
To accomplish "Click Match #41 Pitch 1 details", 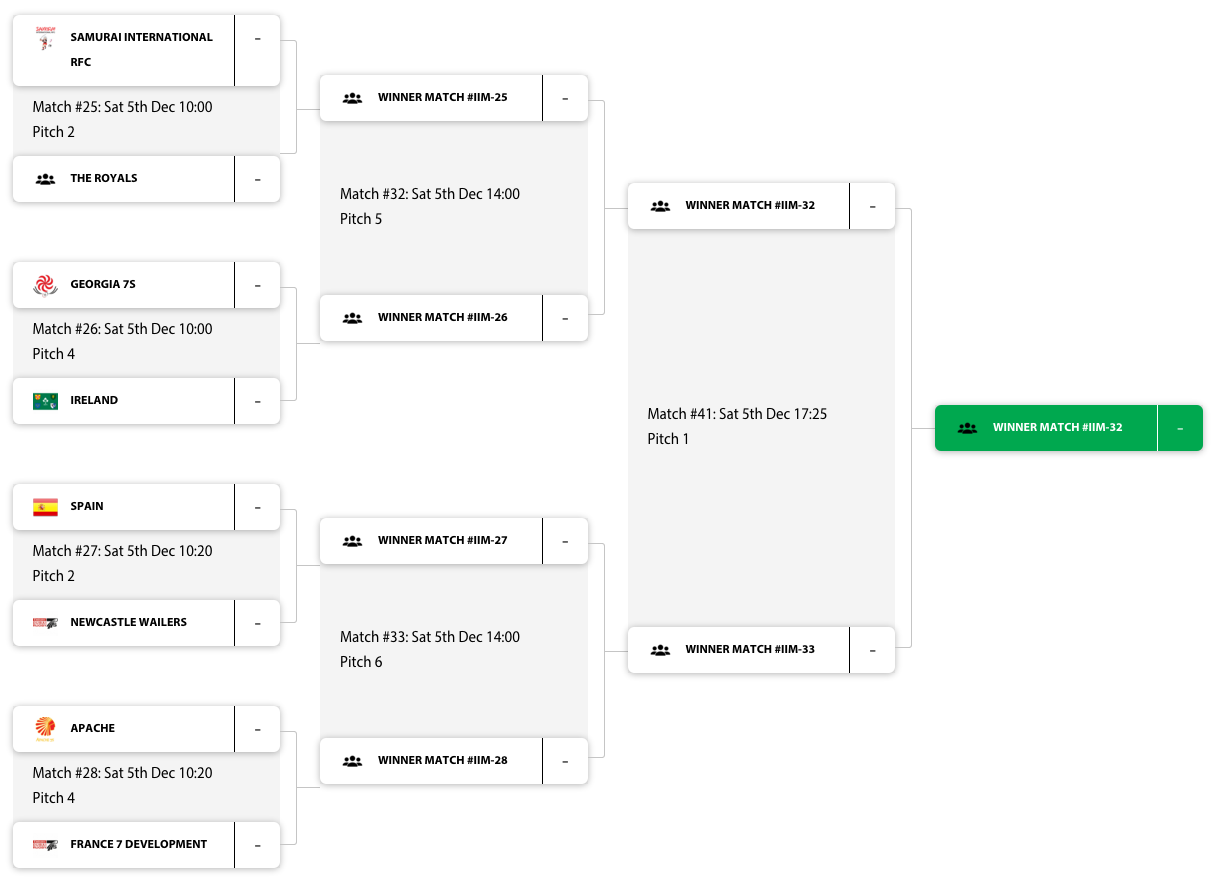I will [x=737, y=426].
